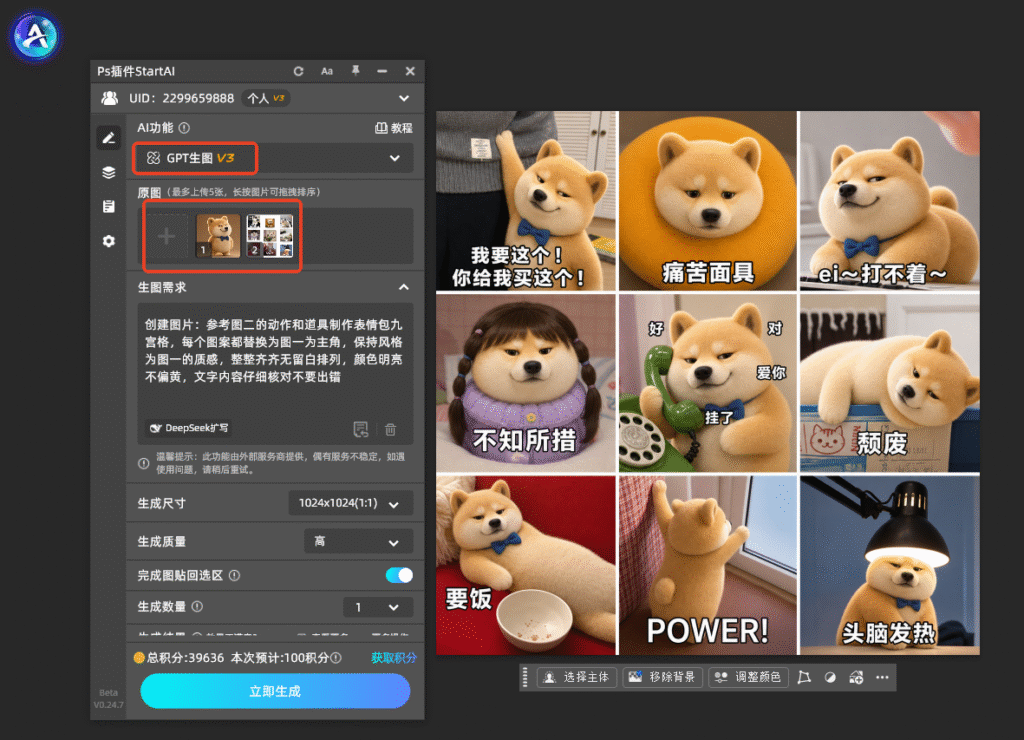
Task: Click the prompt template icon beside trash
Action: coord(361,429)
